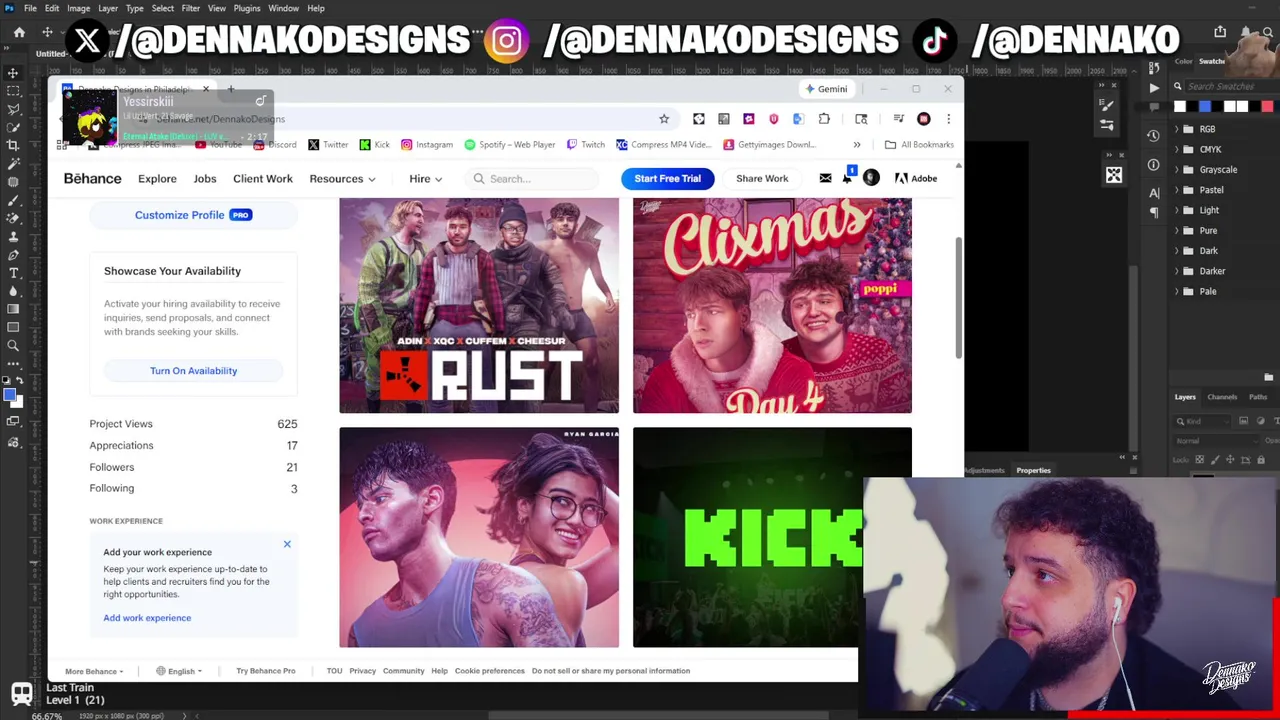Click Share Work button

762,178
